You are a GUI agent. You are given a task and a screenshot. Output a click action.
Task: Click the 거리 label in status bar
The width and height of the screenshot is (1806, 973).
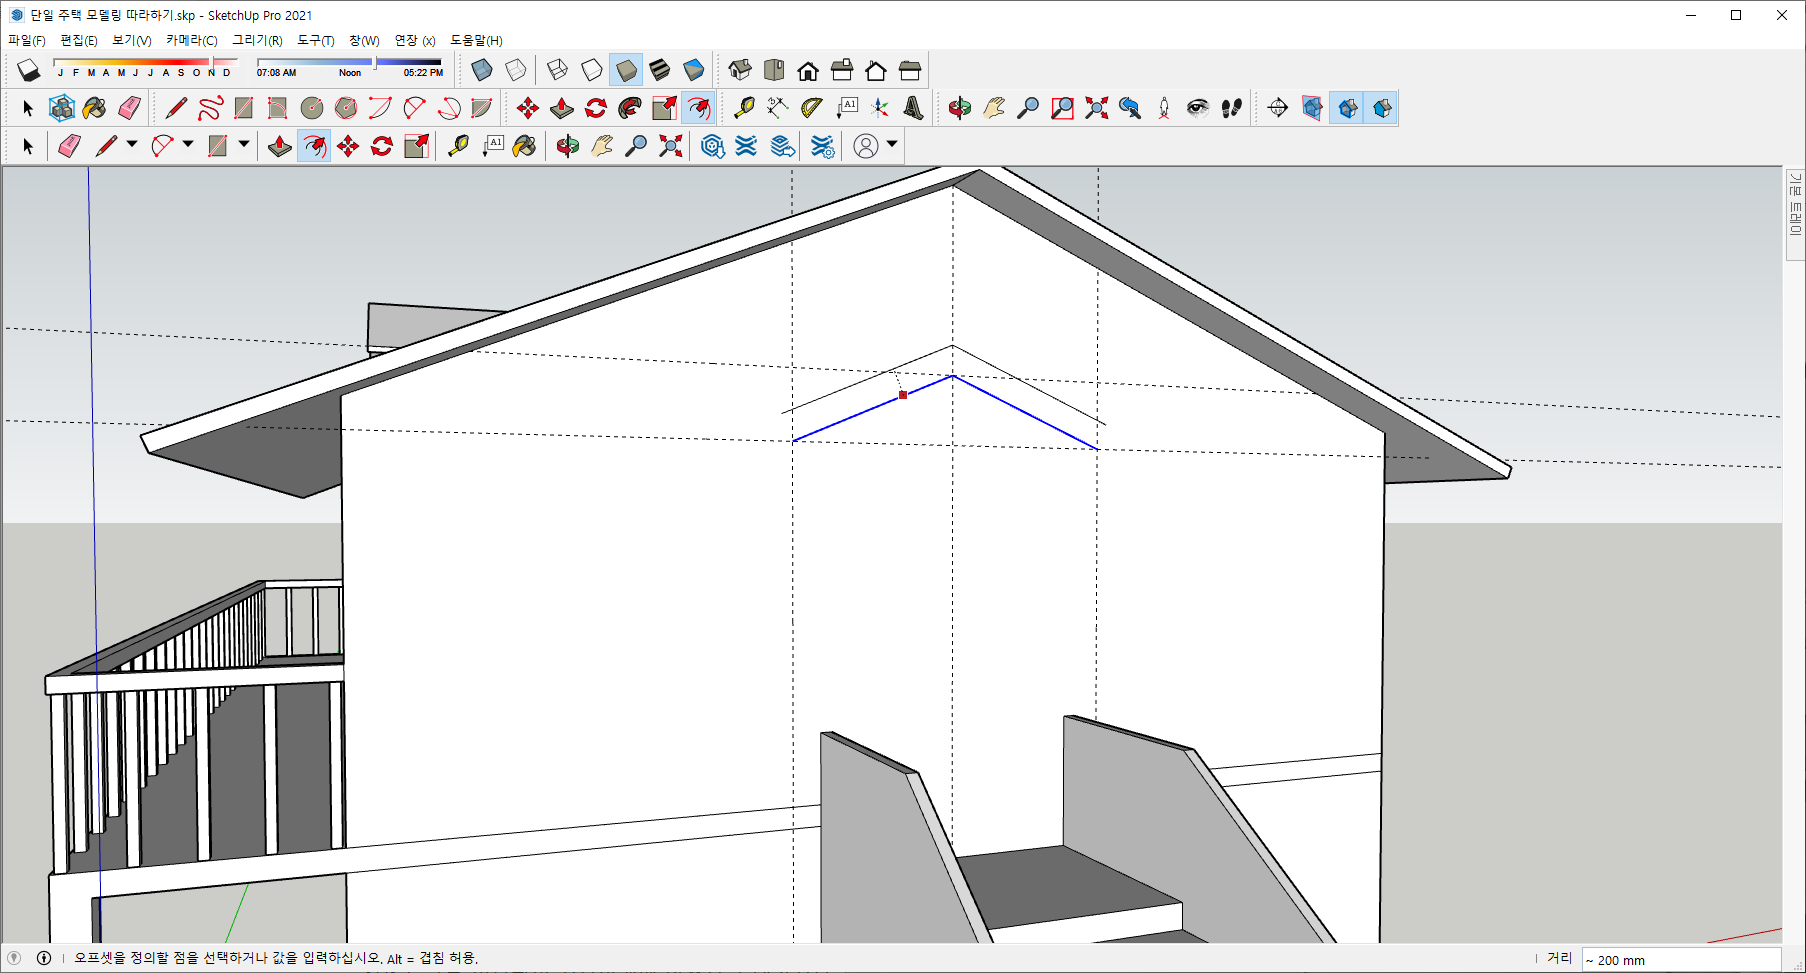(x=1559, y=958)
